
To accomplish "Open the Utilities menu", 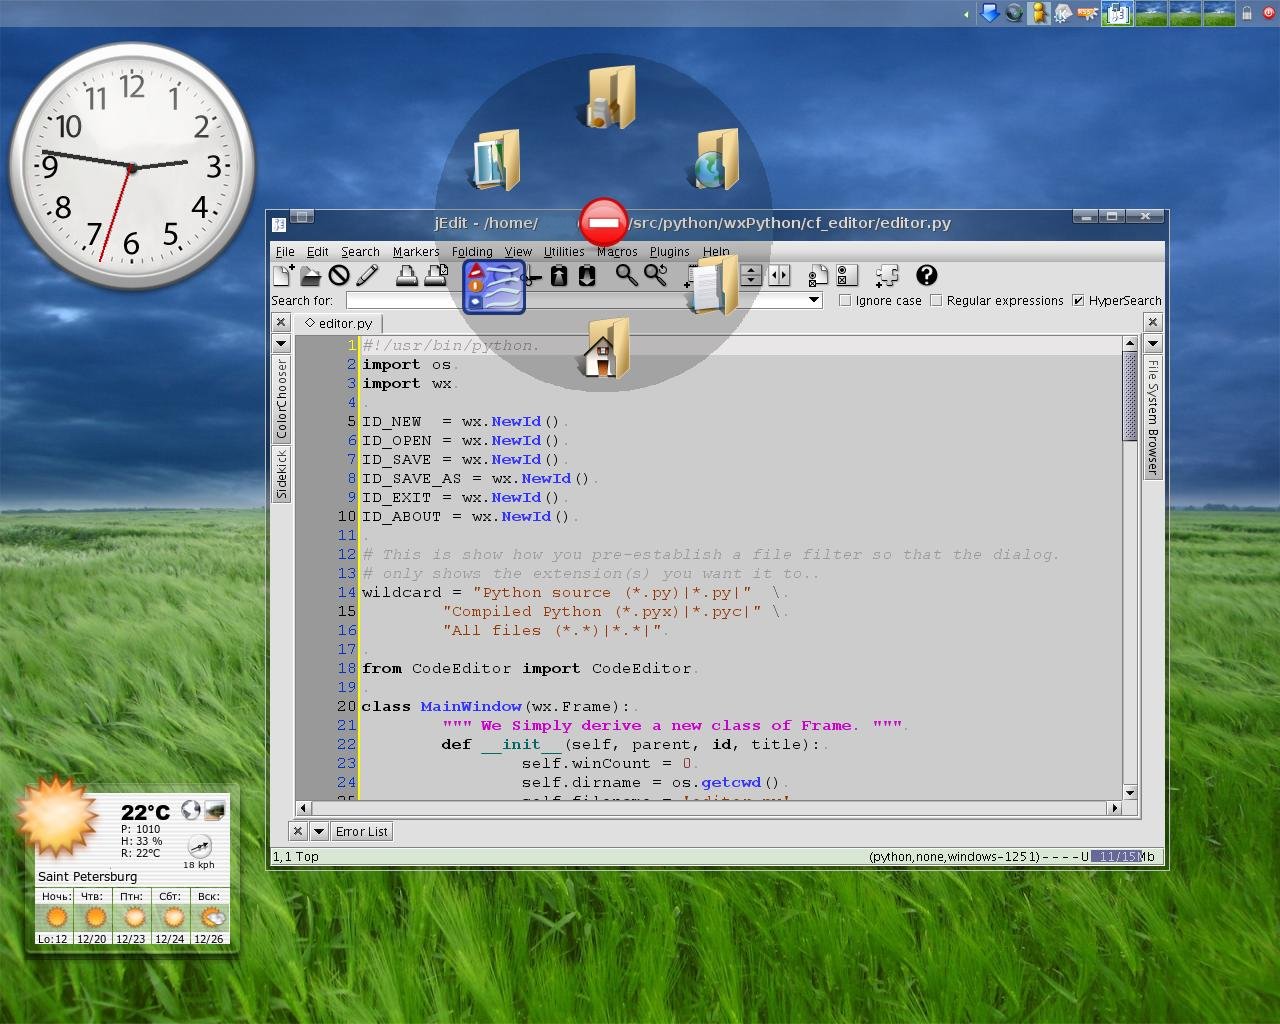I will [x=564, y=252].
